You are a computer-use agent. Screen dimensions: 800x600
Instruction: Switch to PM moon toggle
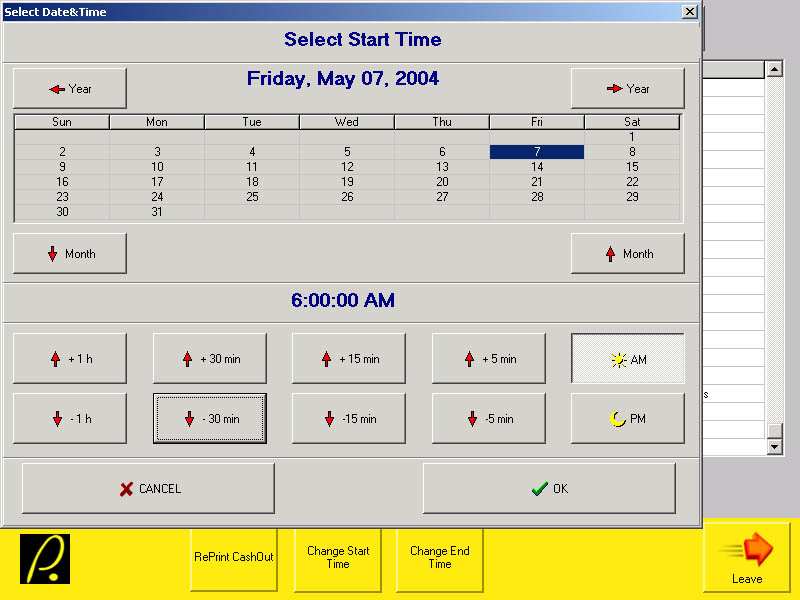click(x=628, y=419)
